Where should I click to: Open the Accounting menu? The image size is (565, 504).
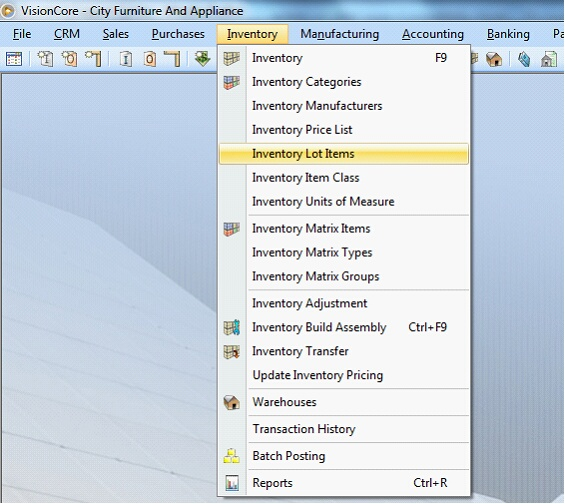(433, 34)
